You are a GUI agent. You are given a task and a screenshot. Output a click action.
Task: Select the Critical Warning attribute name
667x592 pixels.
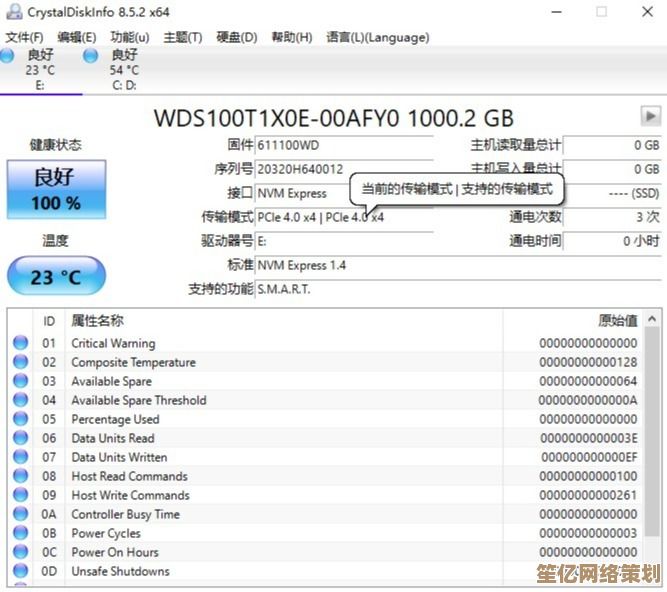[113, 343]
